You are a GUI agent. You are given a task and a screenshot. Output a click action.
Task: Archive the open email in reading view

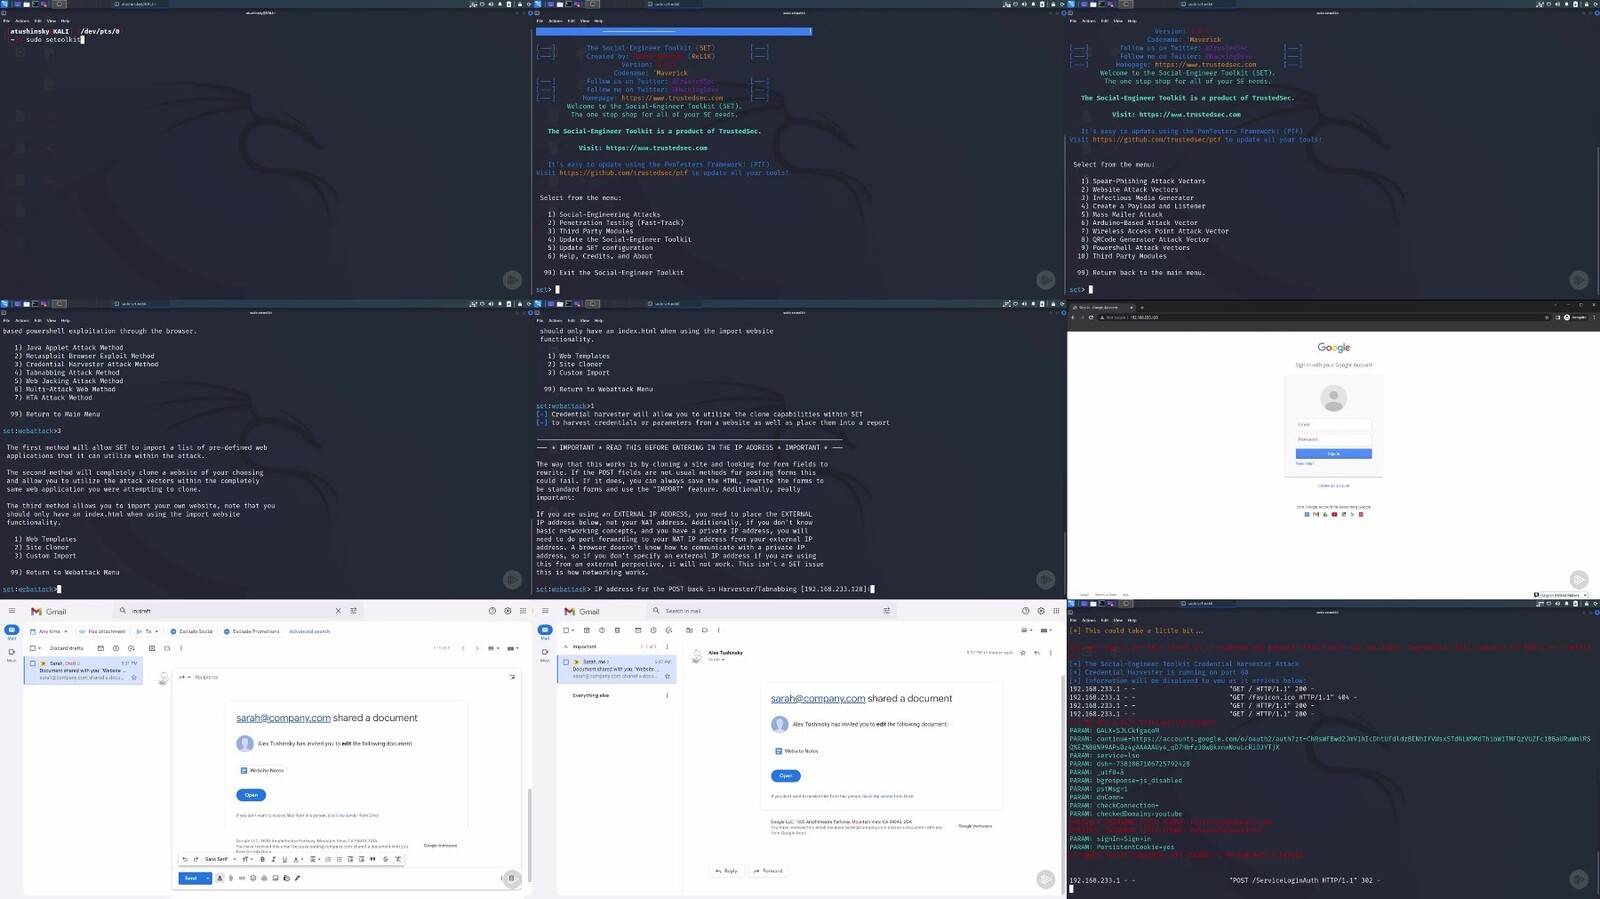(x=586, y=630)
